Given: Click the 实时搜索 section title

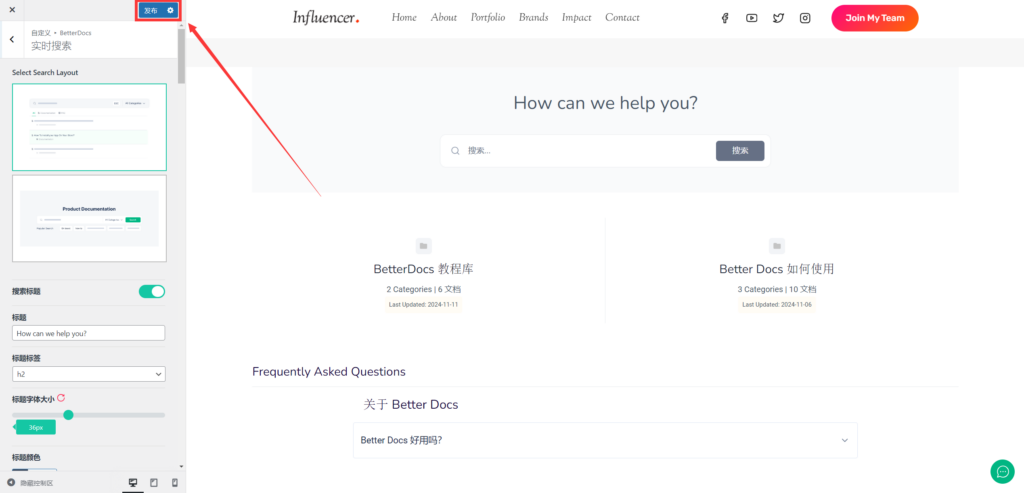Looking at the screenshot, I should click(x=52, y=46).
